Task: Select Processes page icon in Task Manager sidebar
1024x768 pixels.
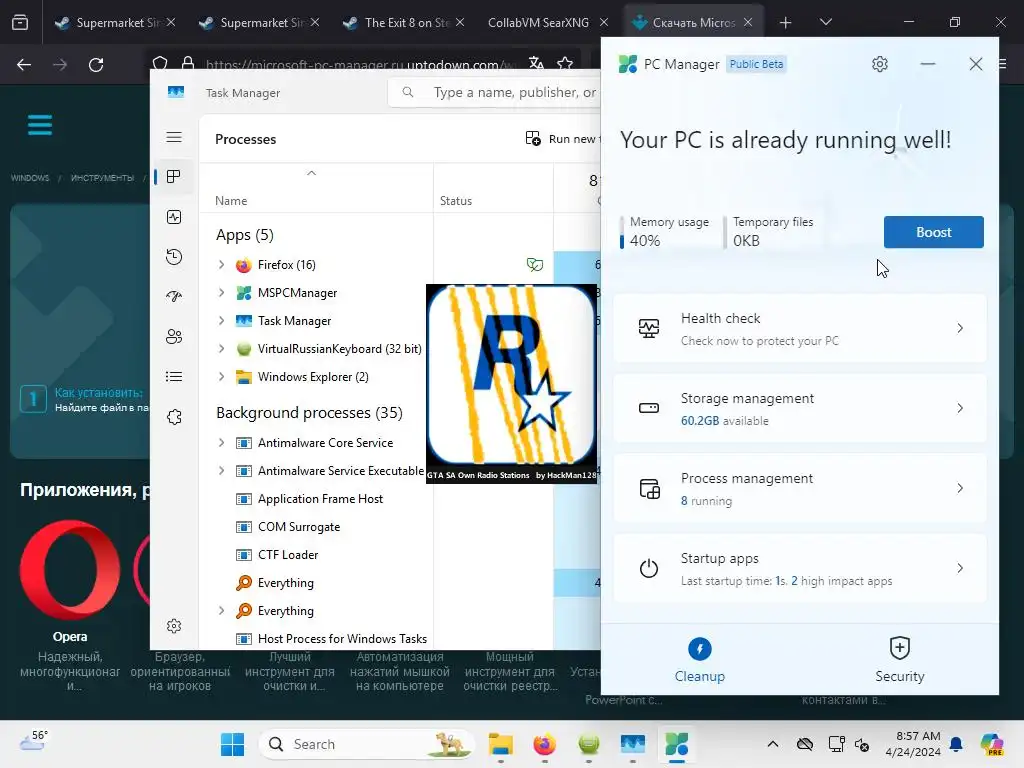Action: 174,177
